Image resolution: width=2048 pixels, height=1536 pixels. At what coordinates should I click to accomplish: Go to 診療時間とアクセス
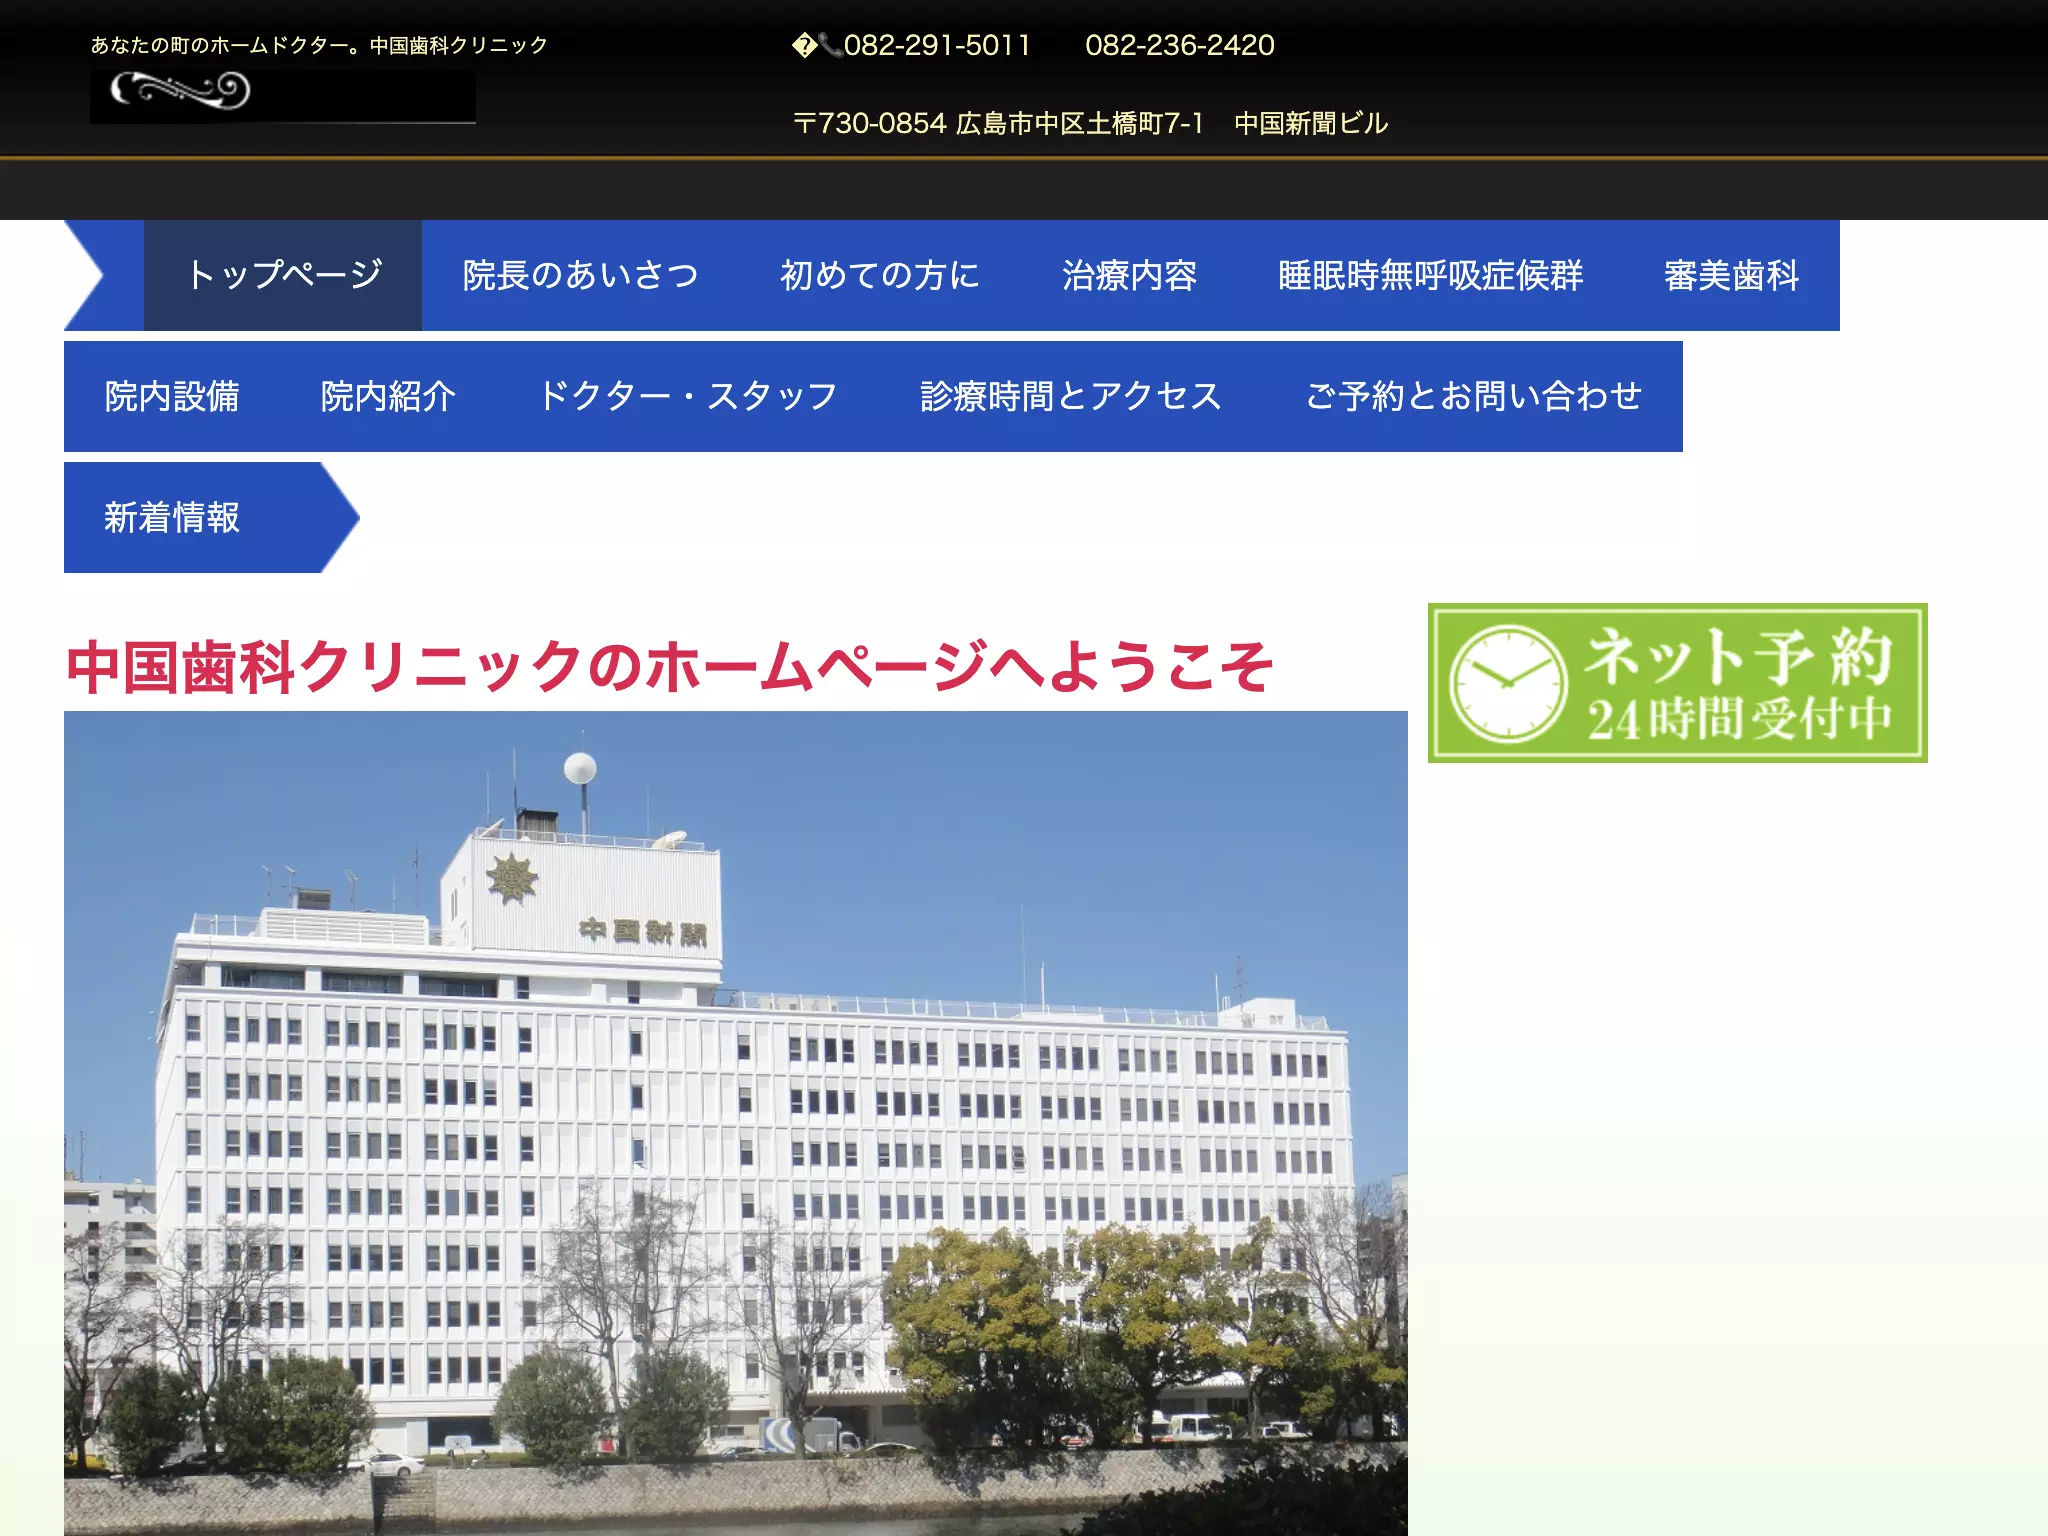(x=1071, y=396)
